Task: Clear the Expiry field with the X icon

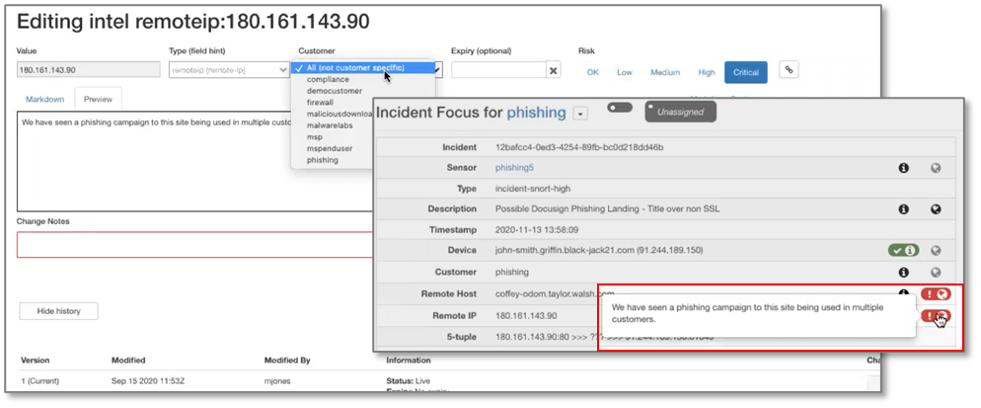Action: pos(554,70)
